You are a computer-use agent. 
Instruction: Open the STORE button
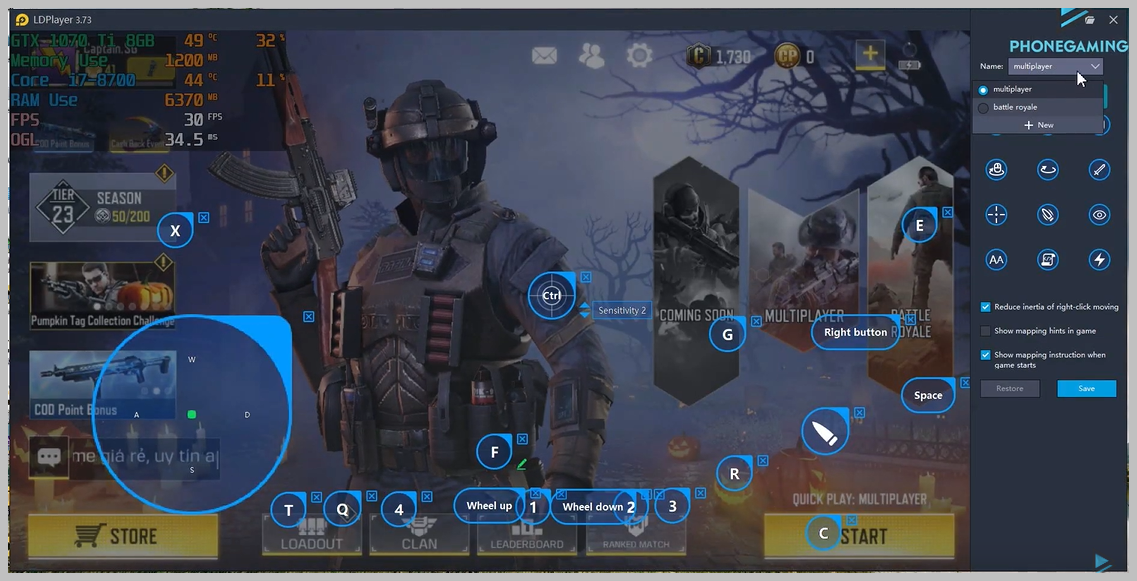pos(123,536)
